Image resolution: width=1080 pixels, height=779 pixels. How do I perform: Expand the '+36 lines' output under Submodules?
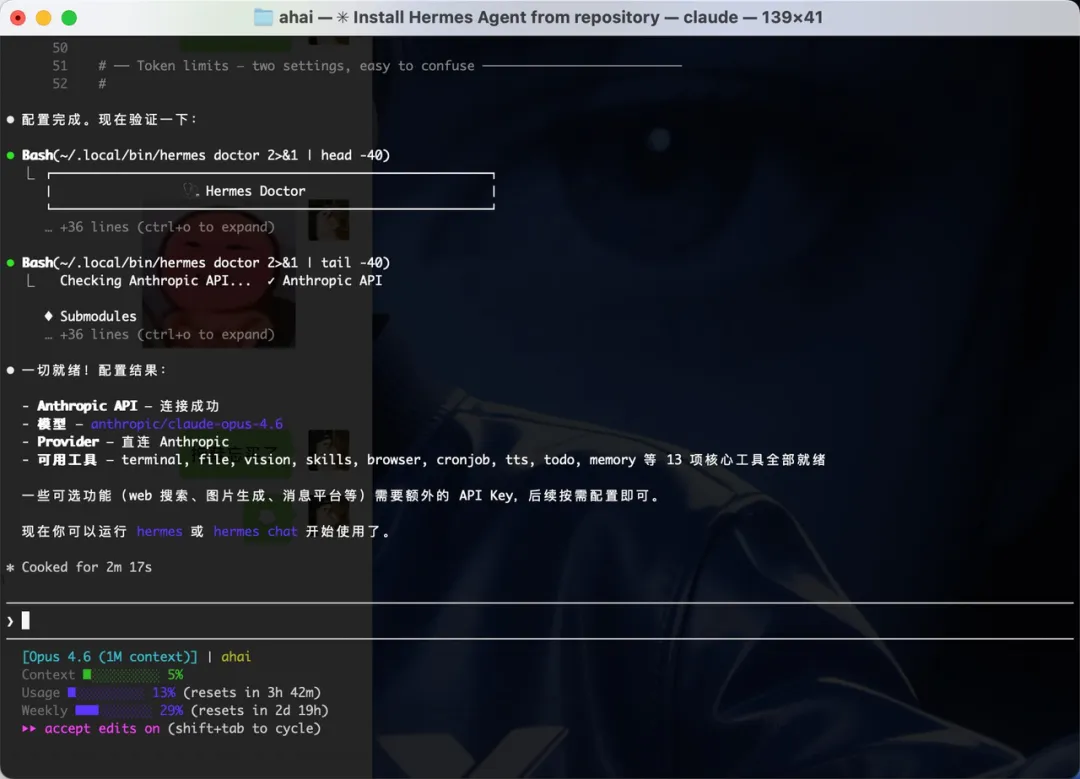pyautogui.click(x=160, y=334)
